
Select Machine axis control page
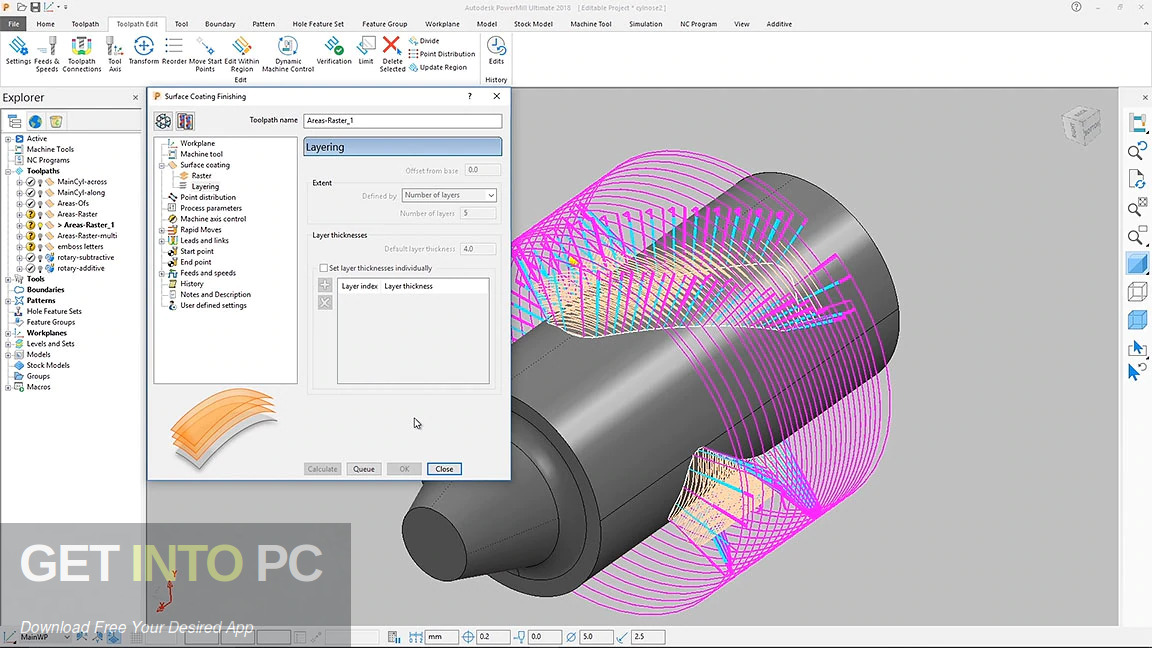point(213,219)
